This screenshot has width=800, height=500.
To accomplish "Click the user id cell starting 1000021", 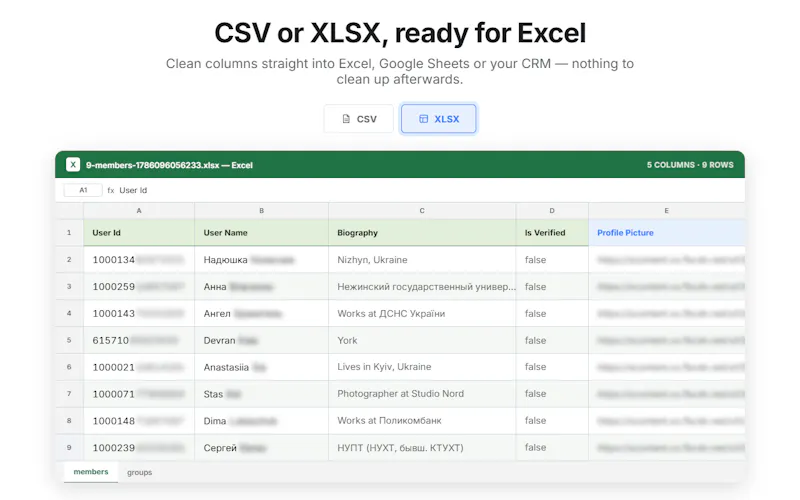I will coord(139,367).
